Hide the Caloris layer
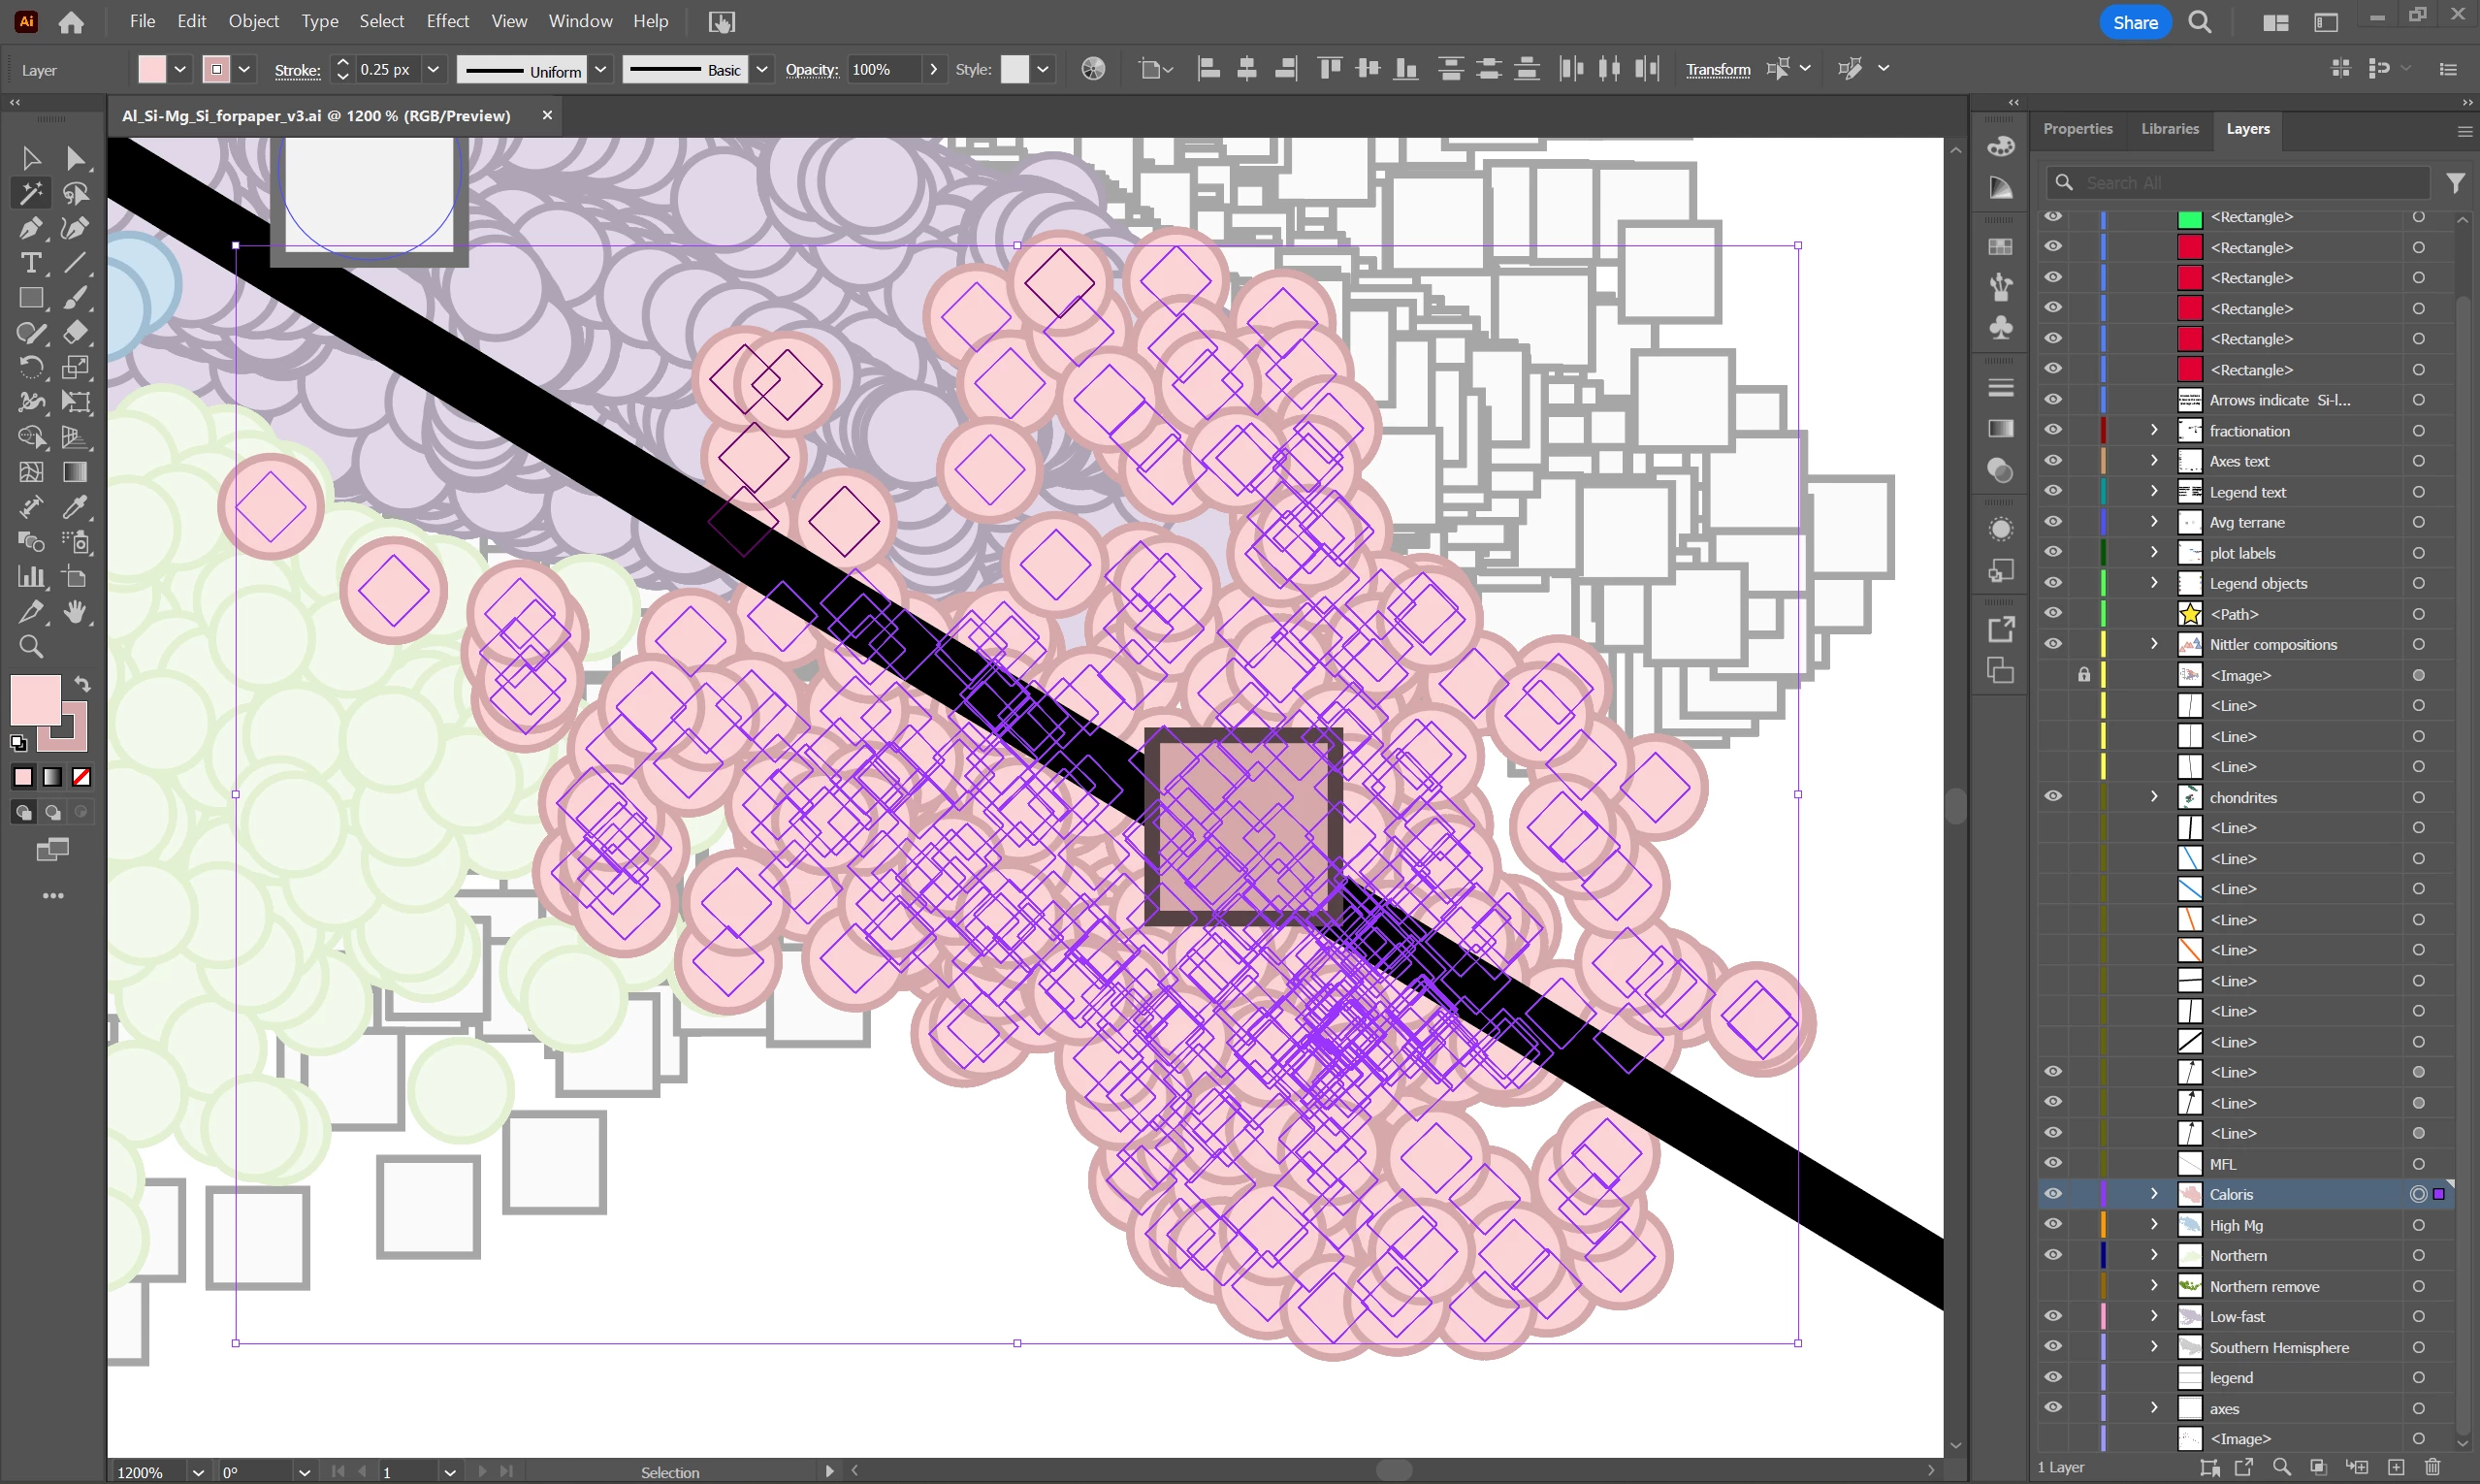Screen dimensions: 2480x1484 point(2052,1194)
